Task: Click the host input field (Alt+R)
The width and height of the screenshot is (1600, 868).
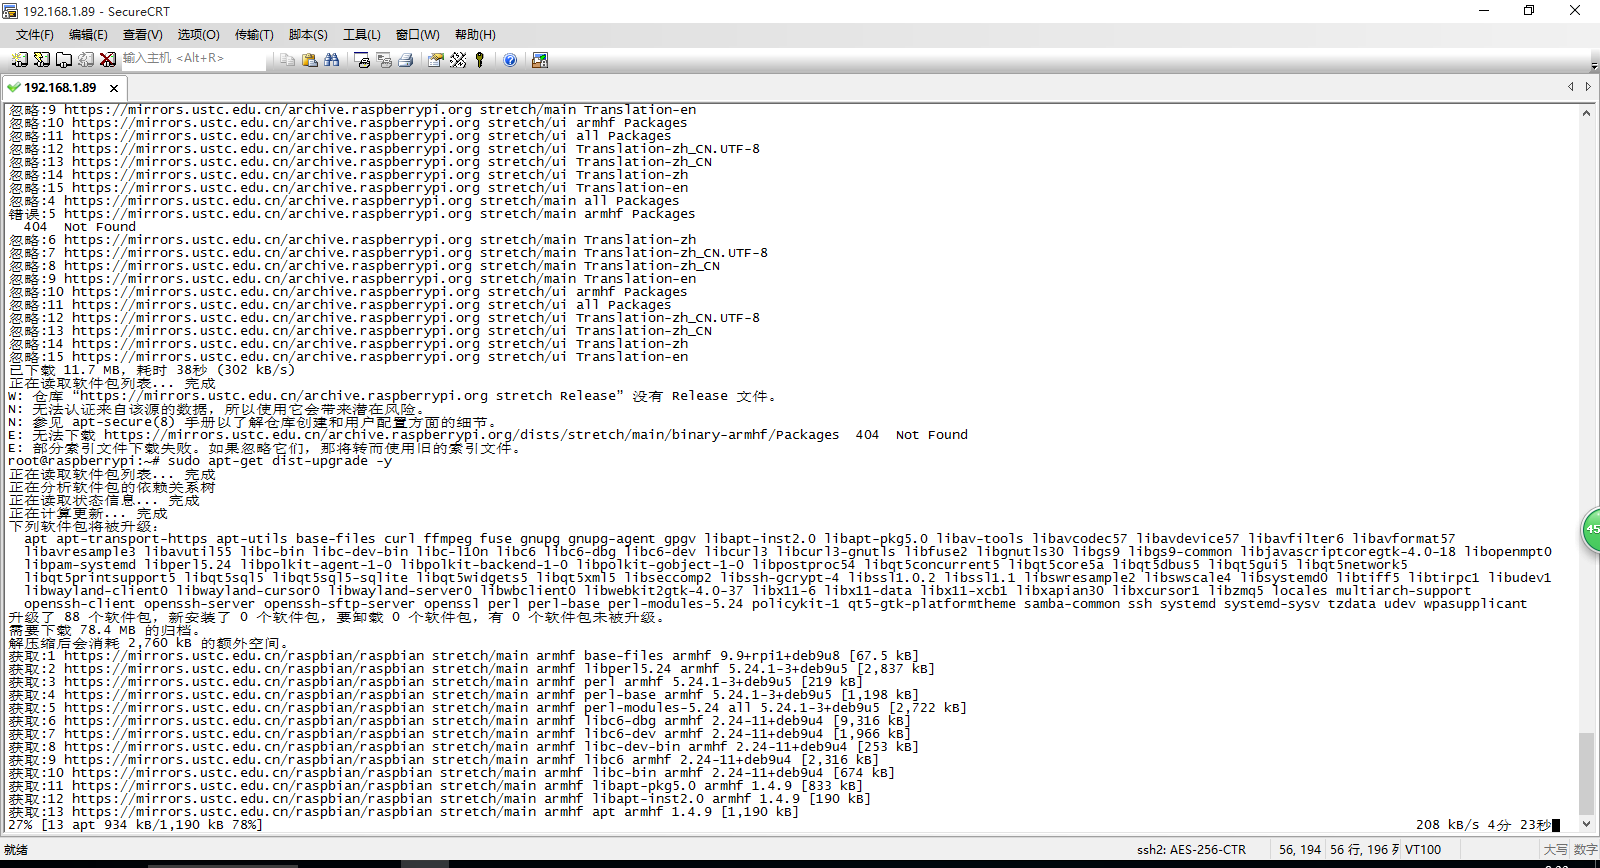Action: 194,59
